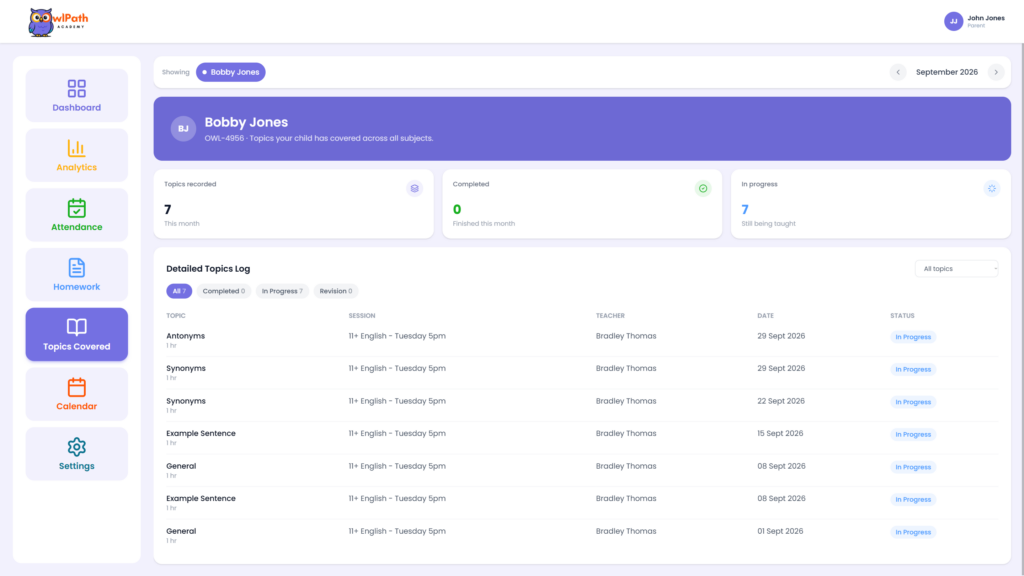Click the Antonyms topic row
The image size is (1024, 576).
coord(582,340)
